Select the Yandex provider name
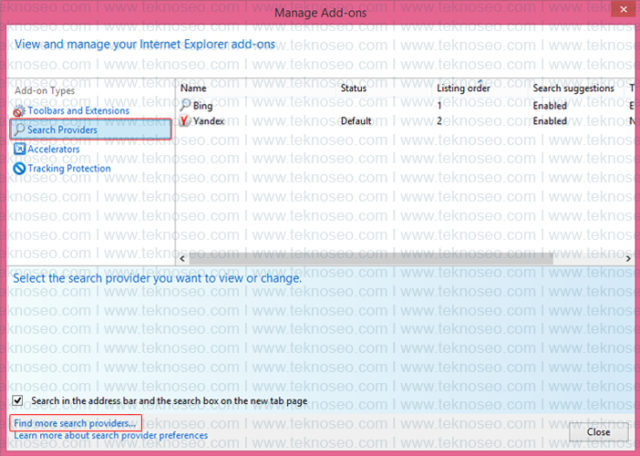This screenshot has width=640, height=456. click(x=209, y=121)
